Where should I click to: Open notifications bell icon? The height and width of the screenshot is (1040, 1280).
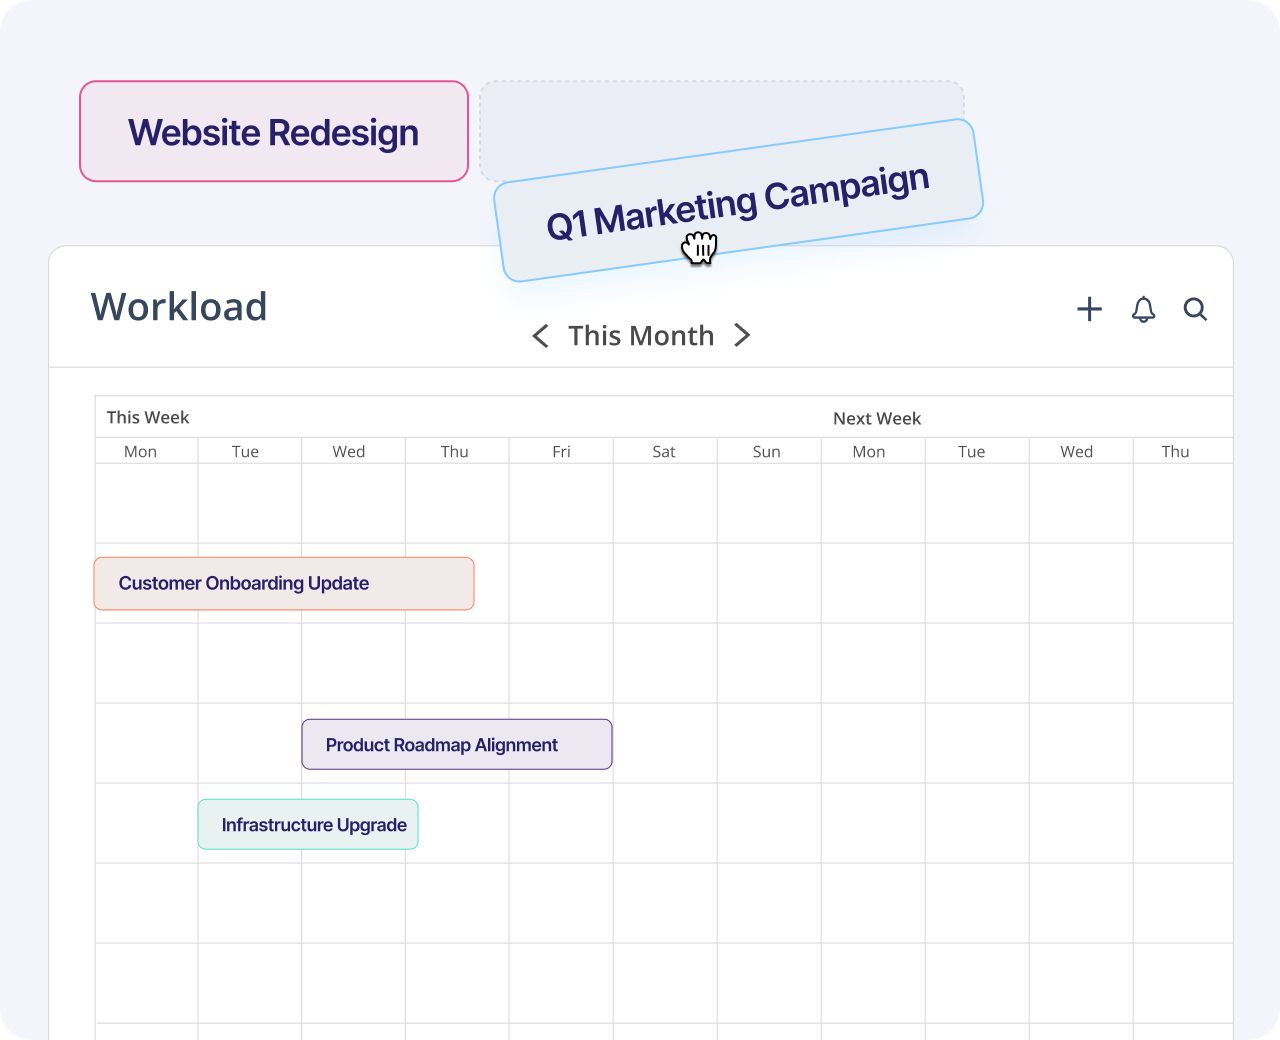tap(1143, 309)
